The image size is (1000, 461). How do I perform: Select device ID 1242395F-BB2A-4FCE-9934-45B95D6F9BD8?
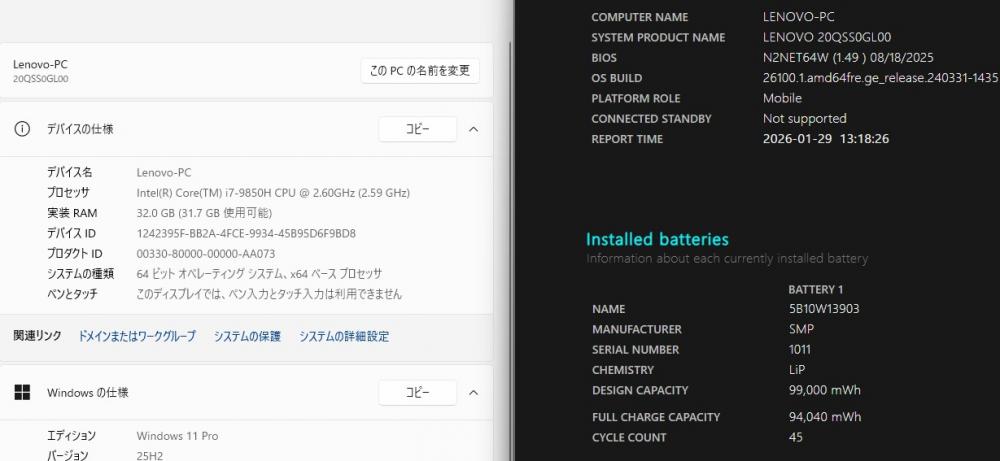pyautogui.click(x=246, y=233)
